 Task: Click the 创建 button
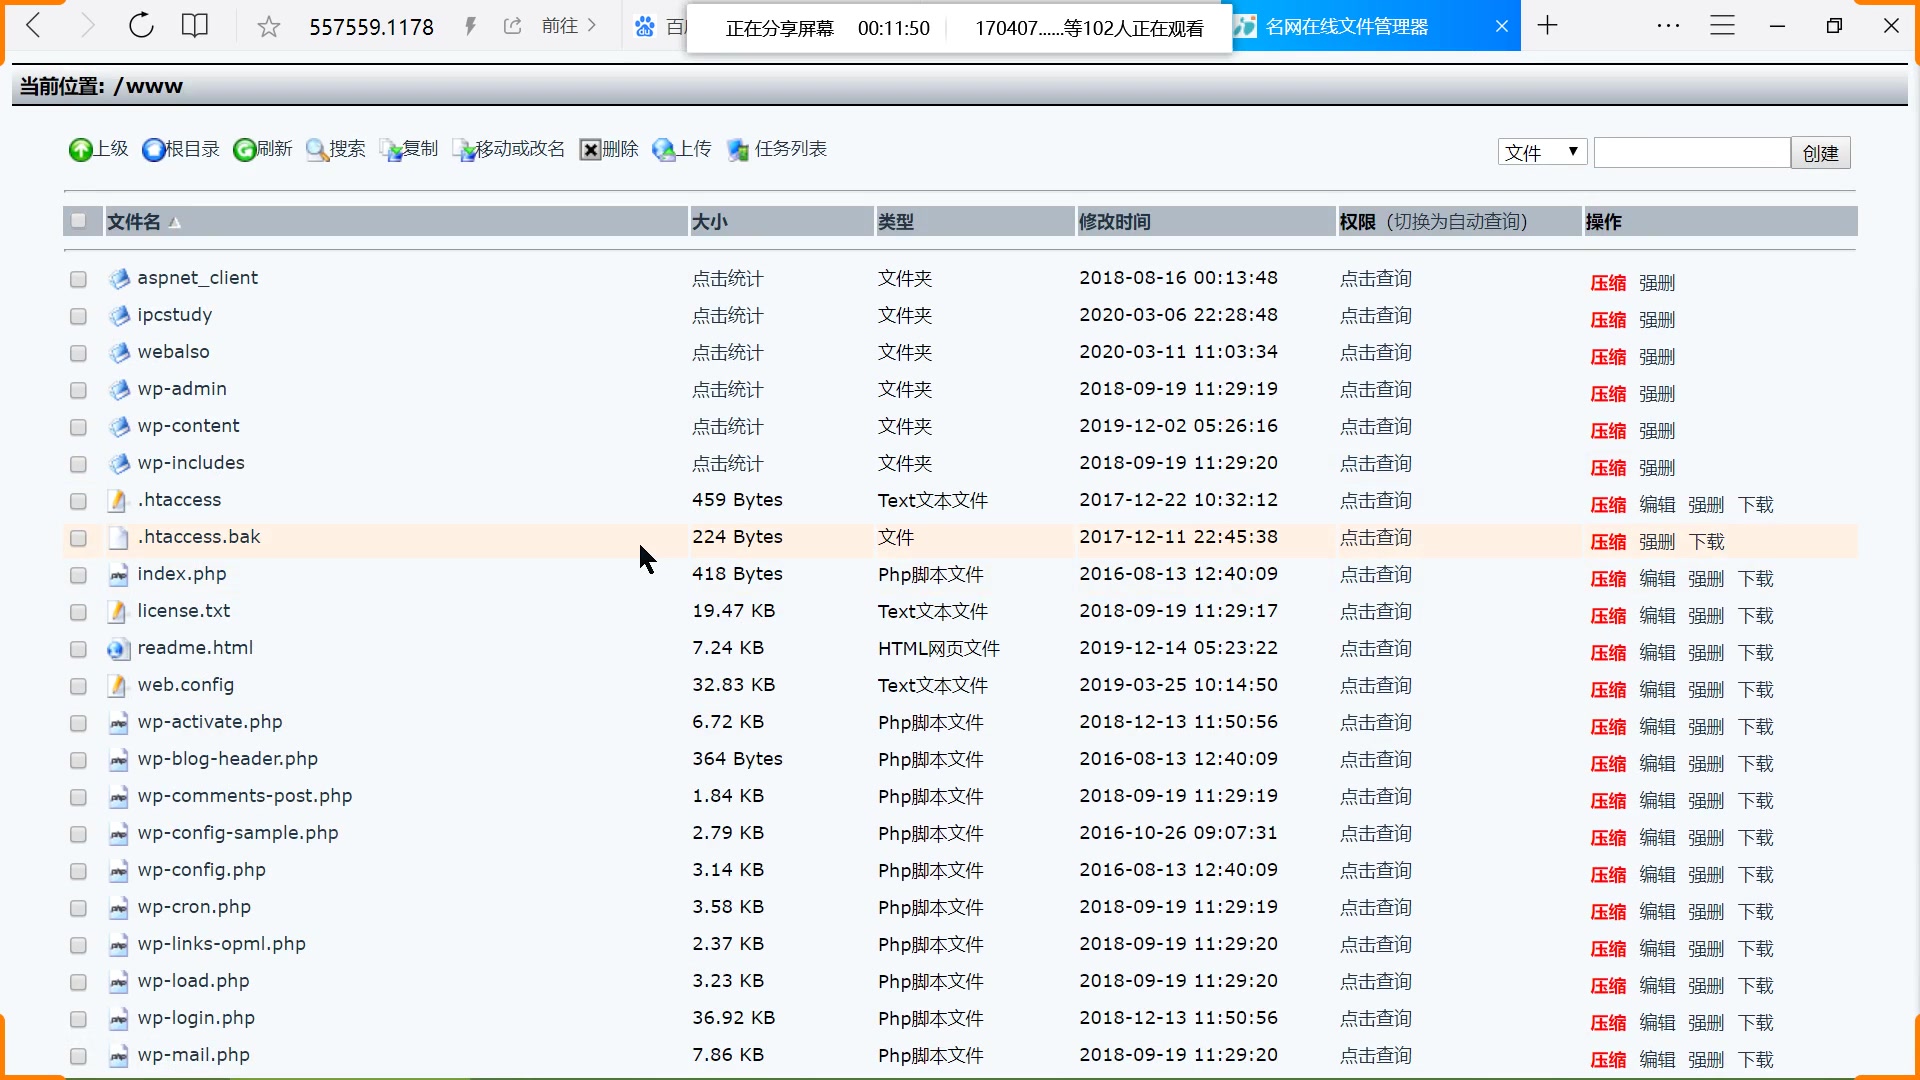click(1820, 153)
